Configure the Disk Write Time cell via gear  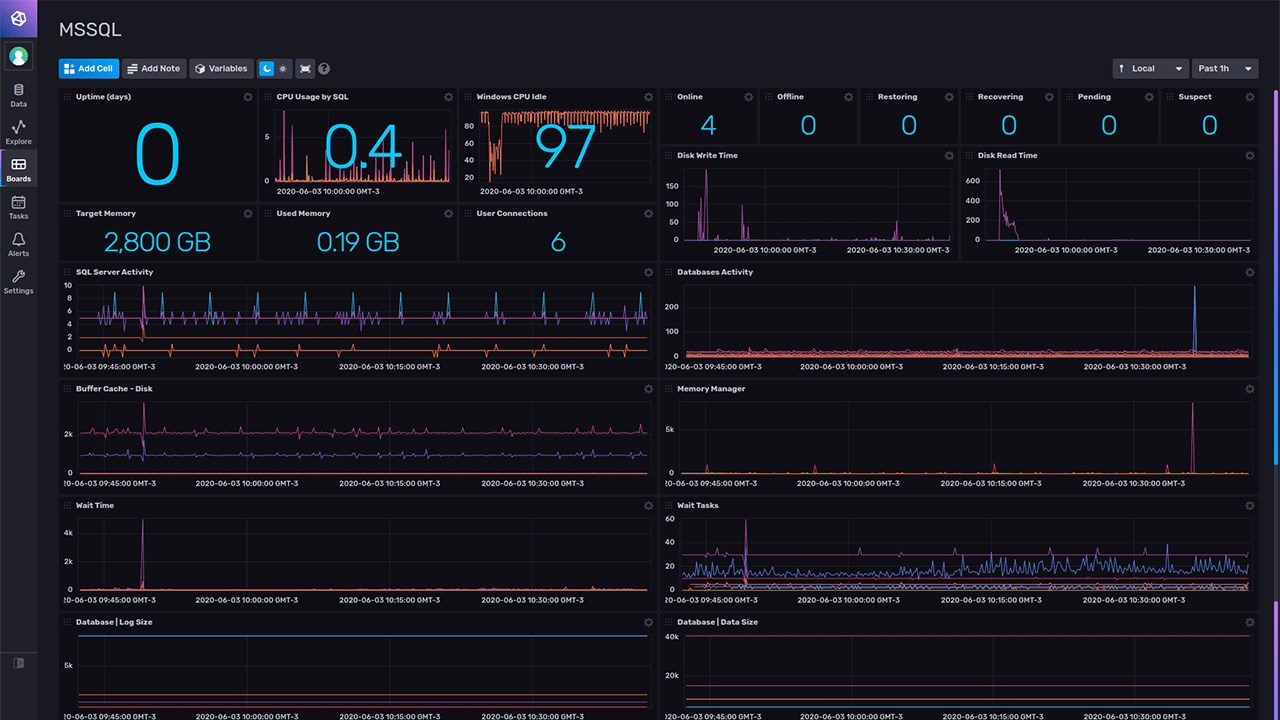(949, 156)
